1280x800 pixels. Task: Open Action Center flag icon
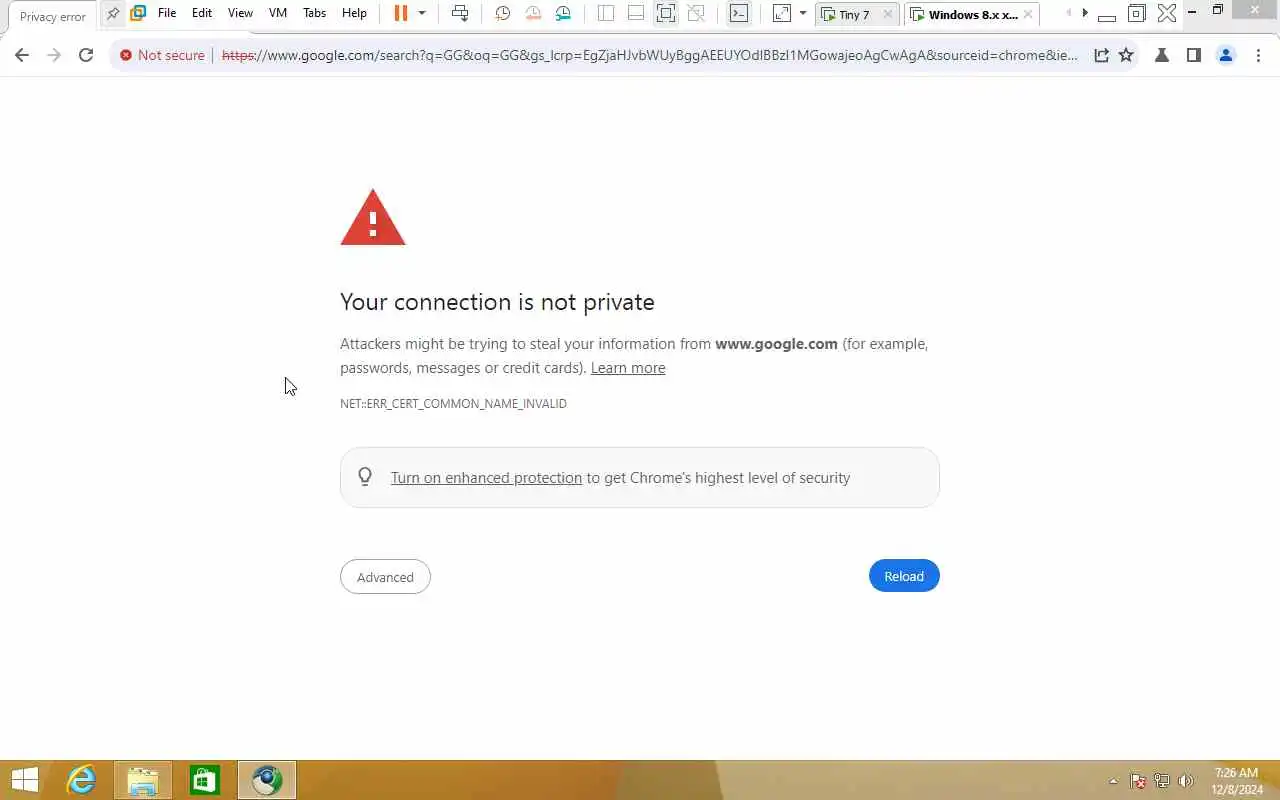click(x=1138, y=781)
